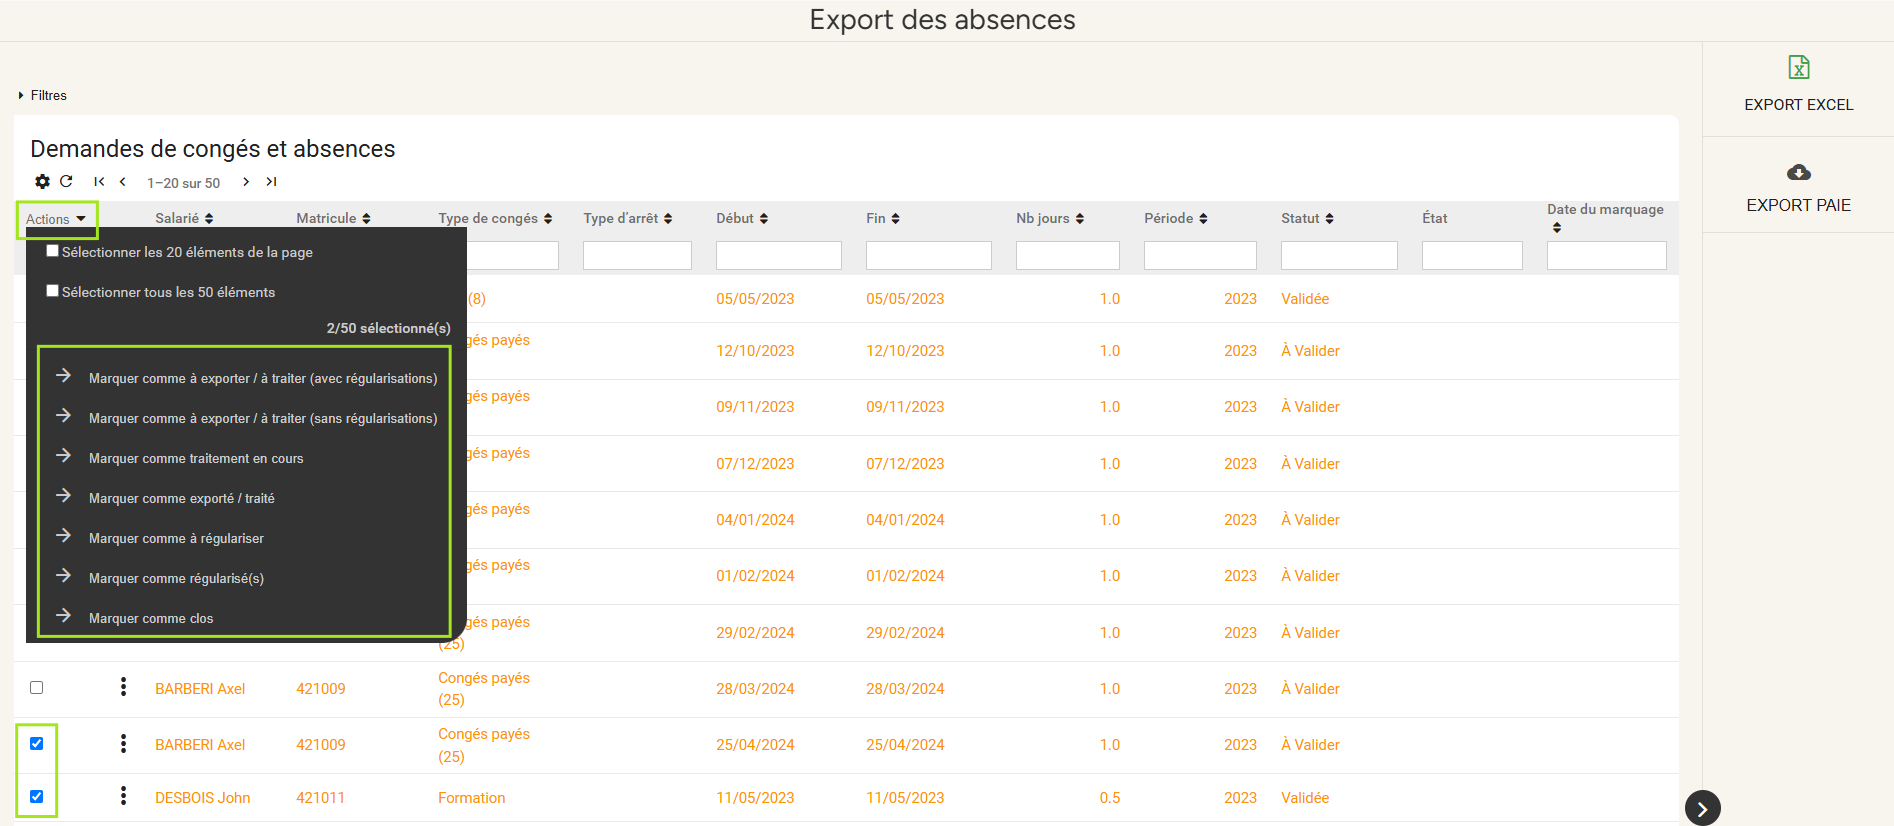This screenshot has height=826, width=1894.
Task: Go to the next page of results
Action: (246, 182)
